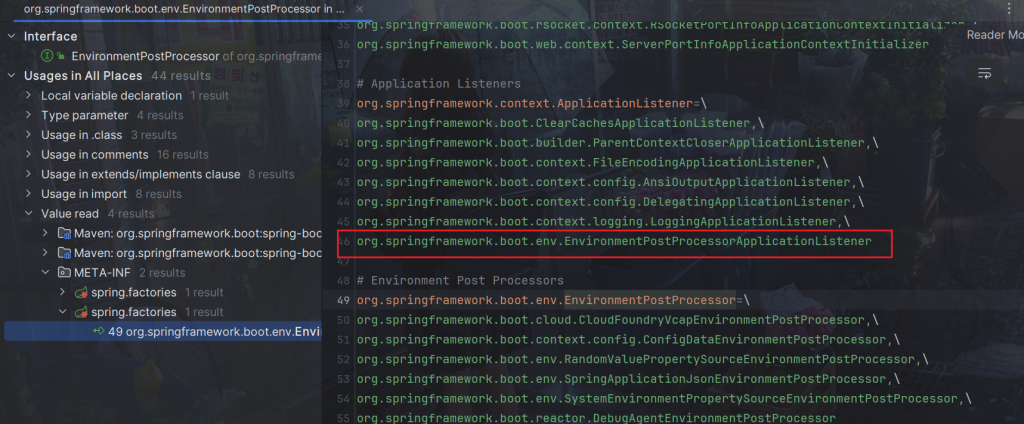Click the usage arrow icon on line 49 result
Screen dimensions: 1024x424
(98, 332)
